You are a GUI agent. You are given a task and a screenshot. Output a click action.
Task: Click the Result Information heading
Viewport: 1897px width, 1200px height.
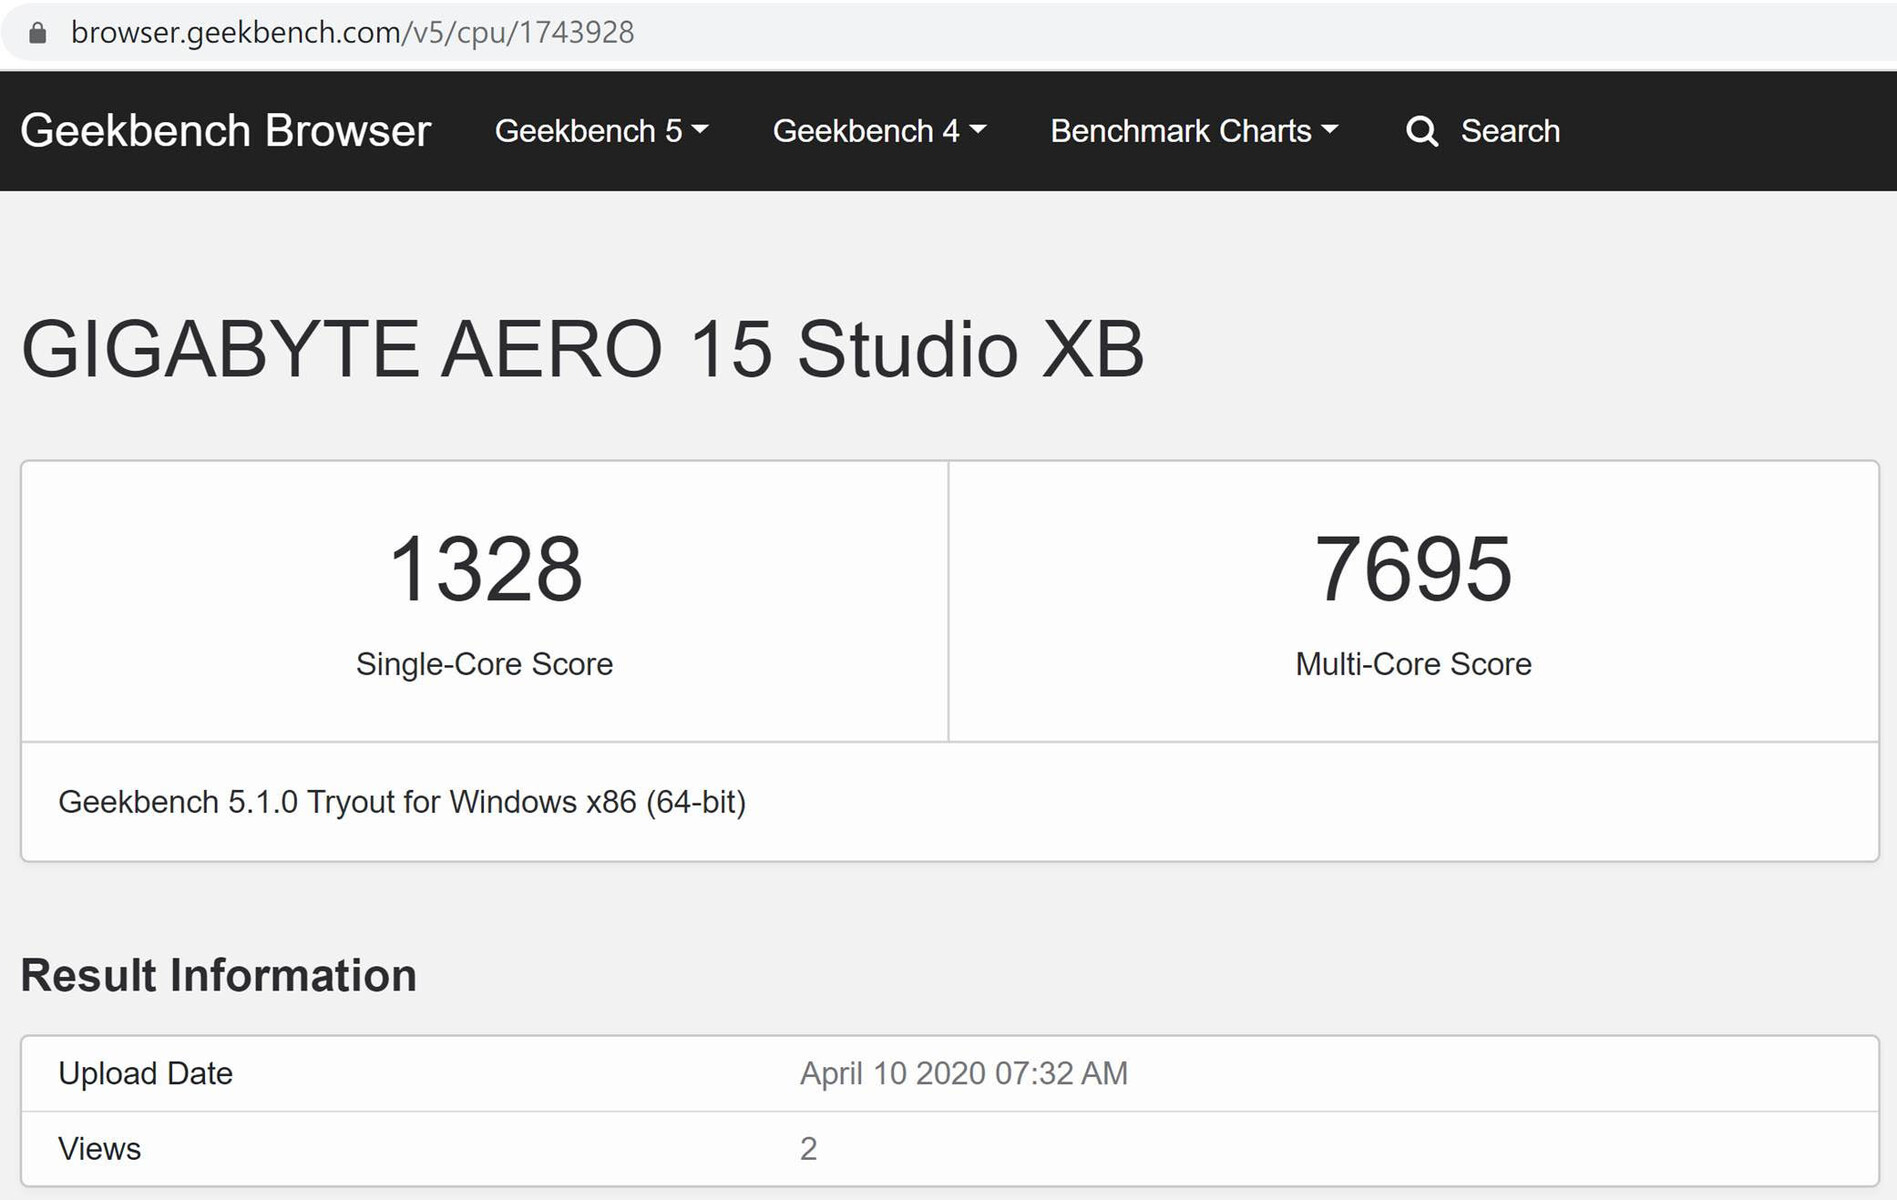point(218,975)
